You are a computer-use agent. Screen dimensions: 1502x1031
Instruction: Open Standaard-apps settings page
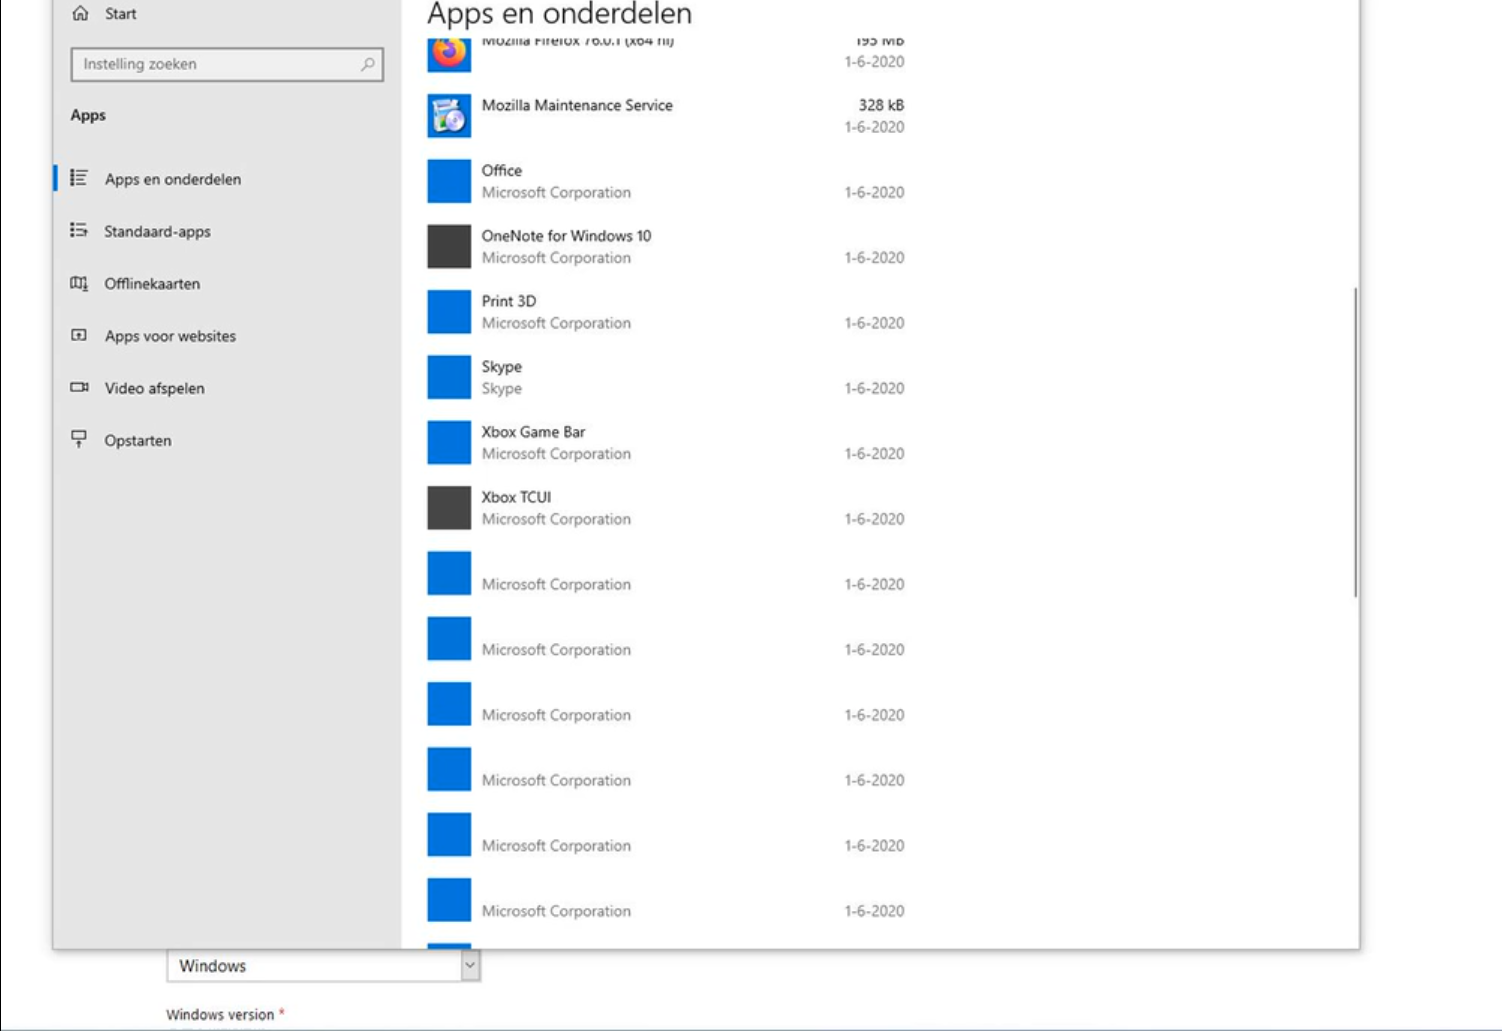pyautogui.click(x=157, y=231)
